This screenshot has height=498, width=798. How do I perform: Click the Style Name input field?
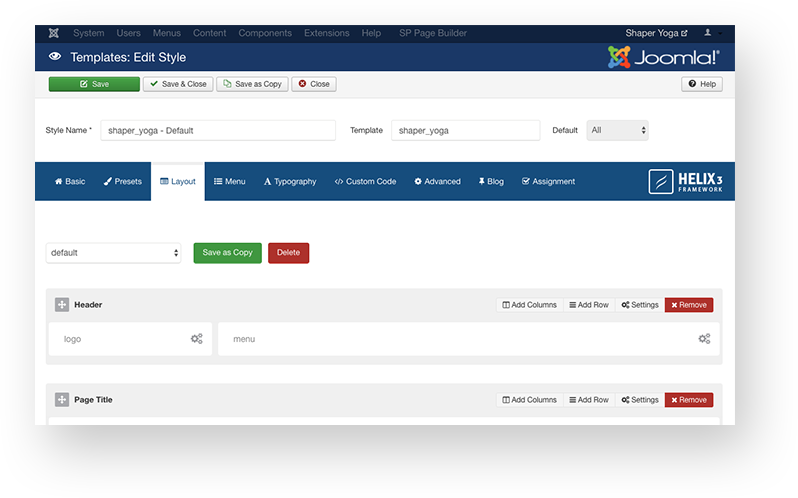pos(217,130)
